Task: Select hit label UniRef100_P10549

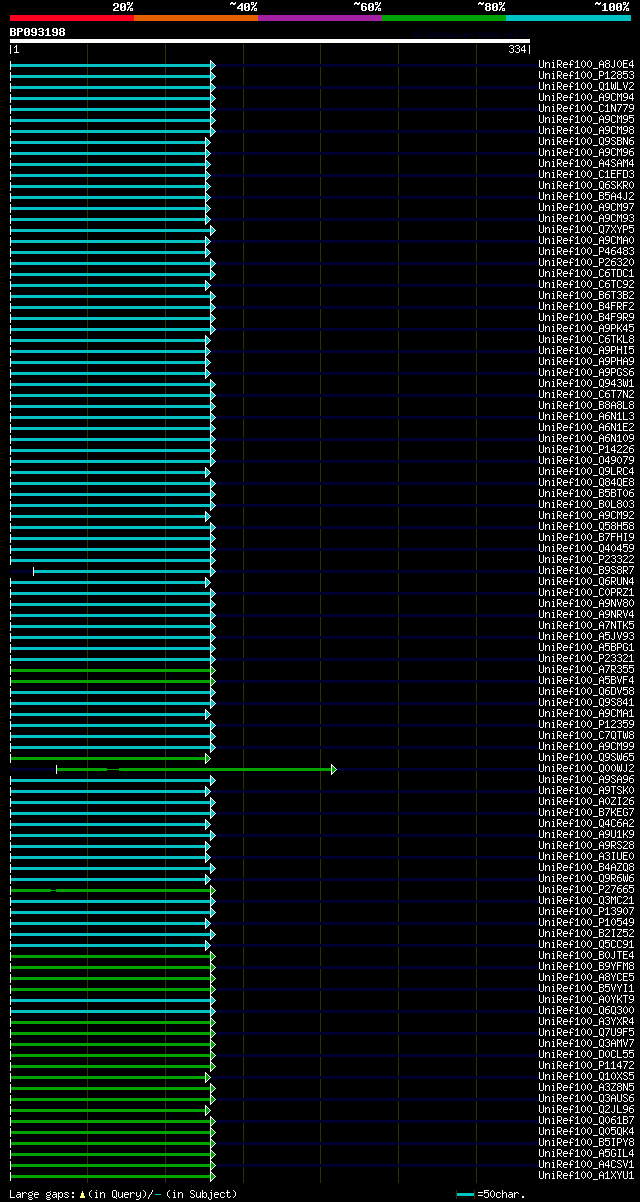Action: coord(586,922)
